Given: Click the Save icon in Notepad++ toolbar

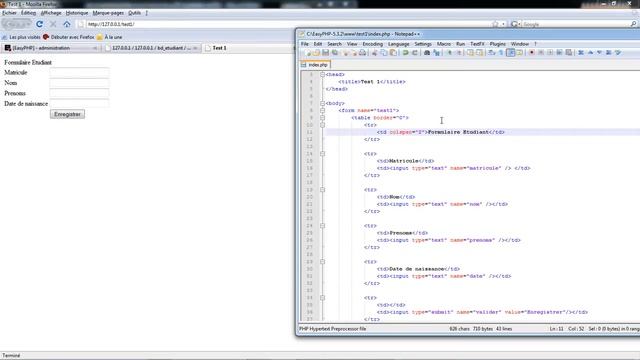Looking at the screenshot, I should point(325,53).
